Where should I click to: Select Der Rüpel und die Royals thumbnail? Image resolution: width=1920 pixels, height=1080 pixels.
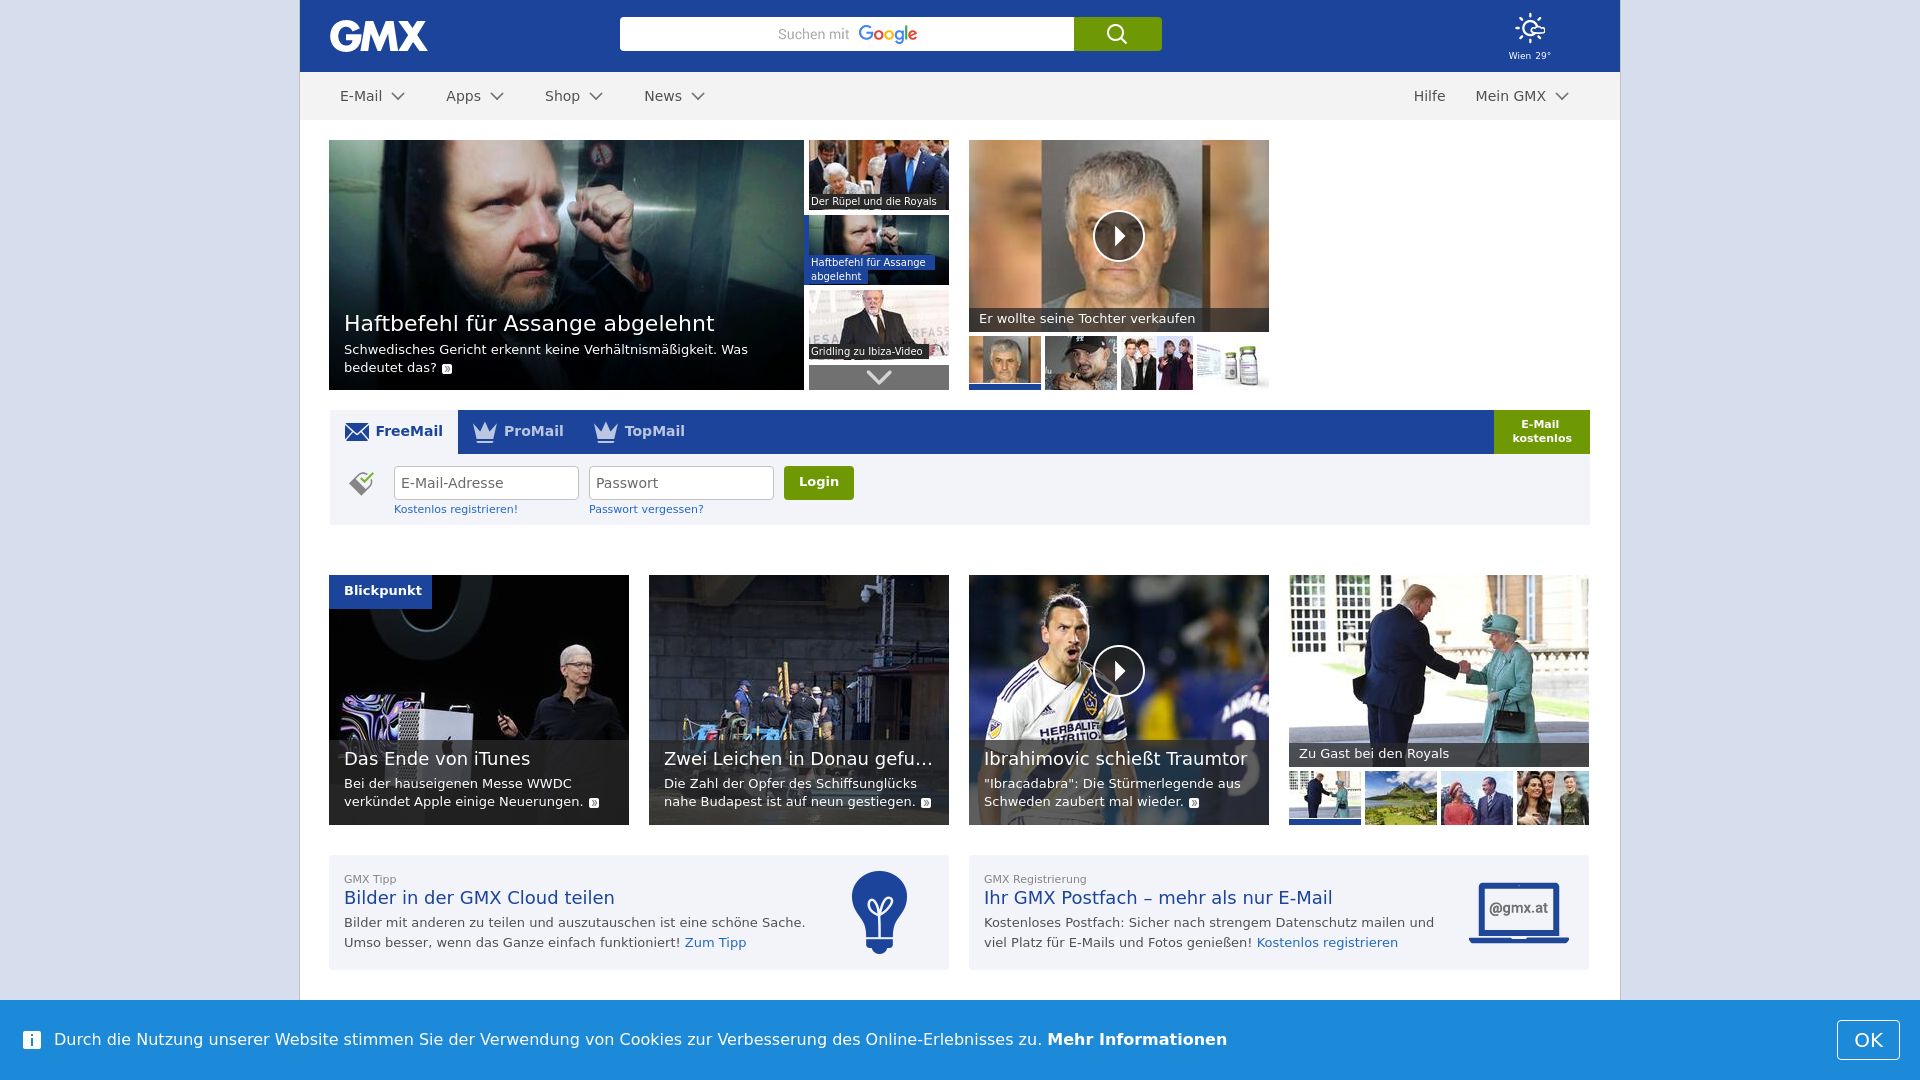(x=879, y=175)
